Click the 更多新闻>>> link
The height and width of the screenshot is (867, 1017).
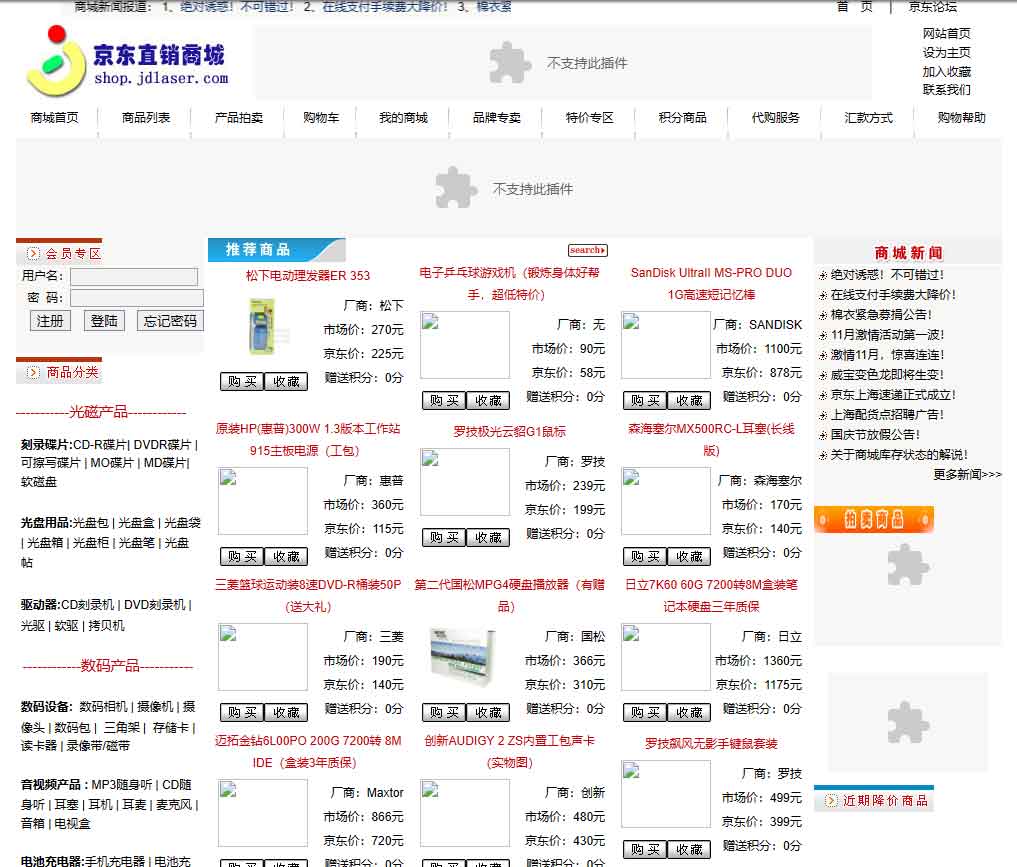[967, 475]
